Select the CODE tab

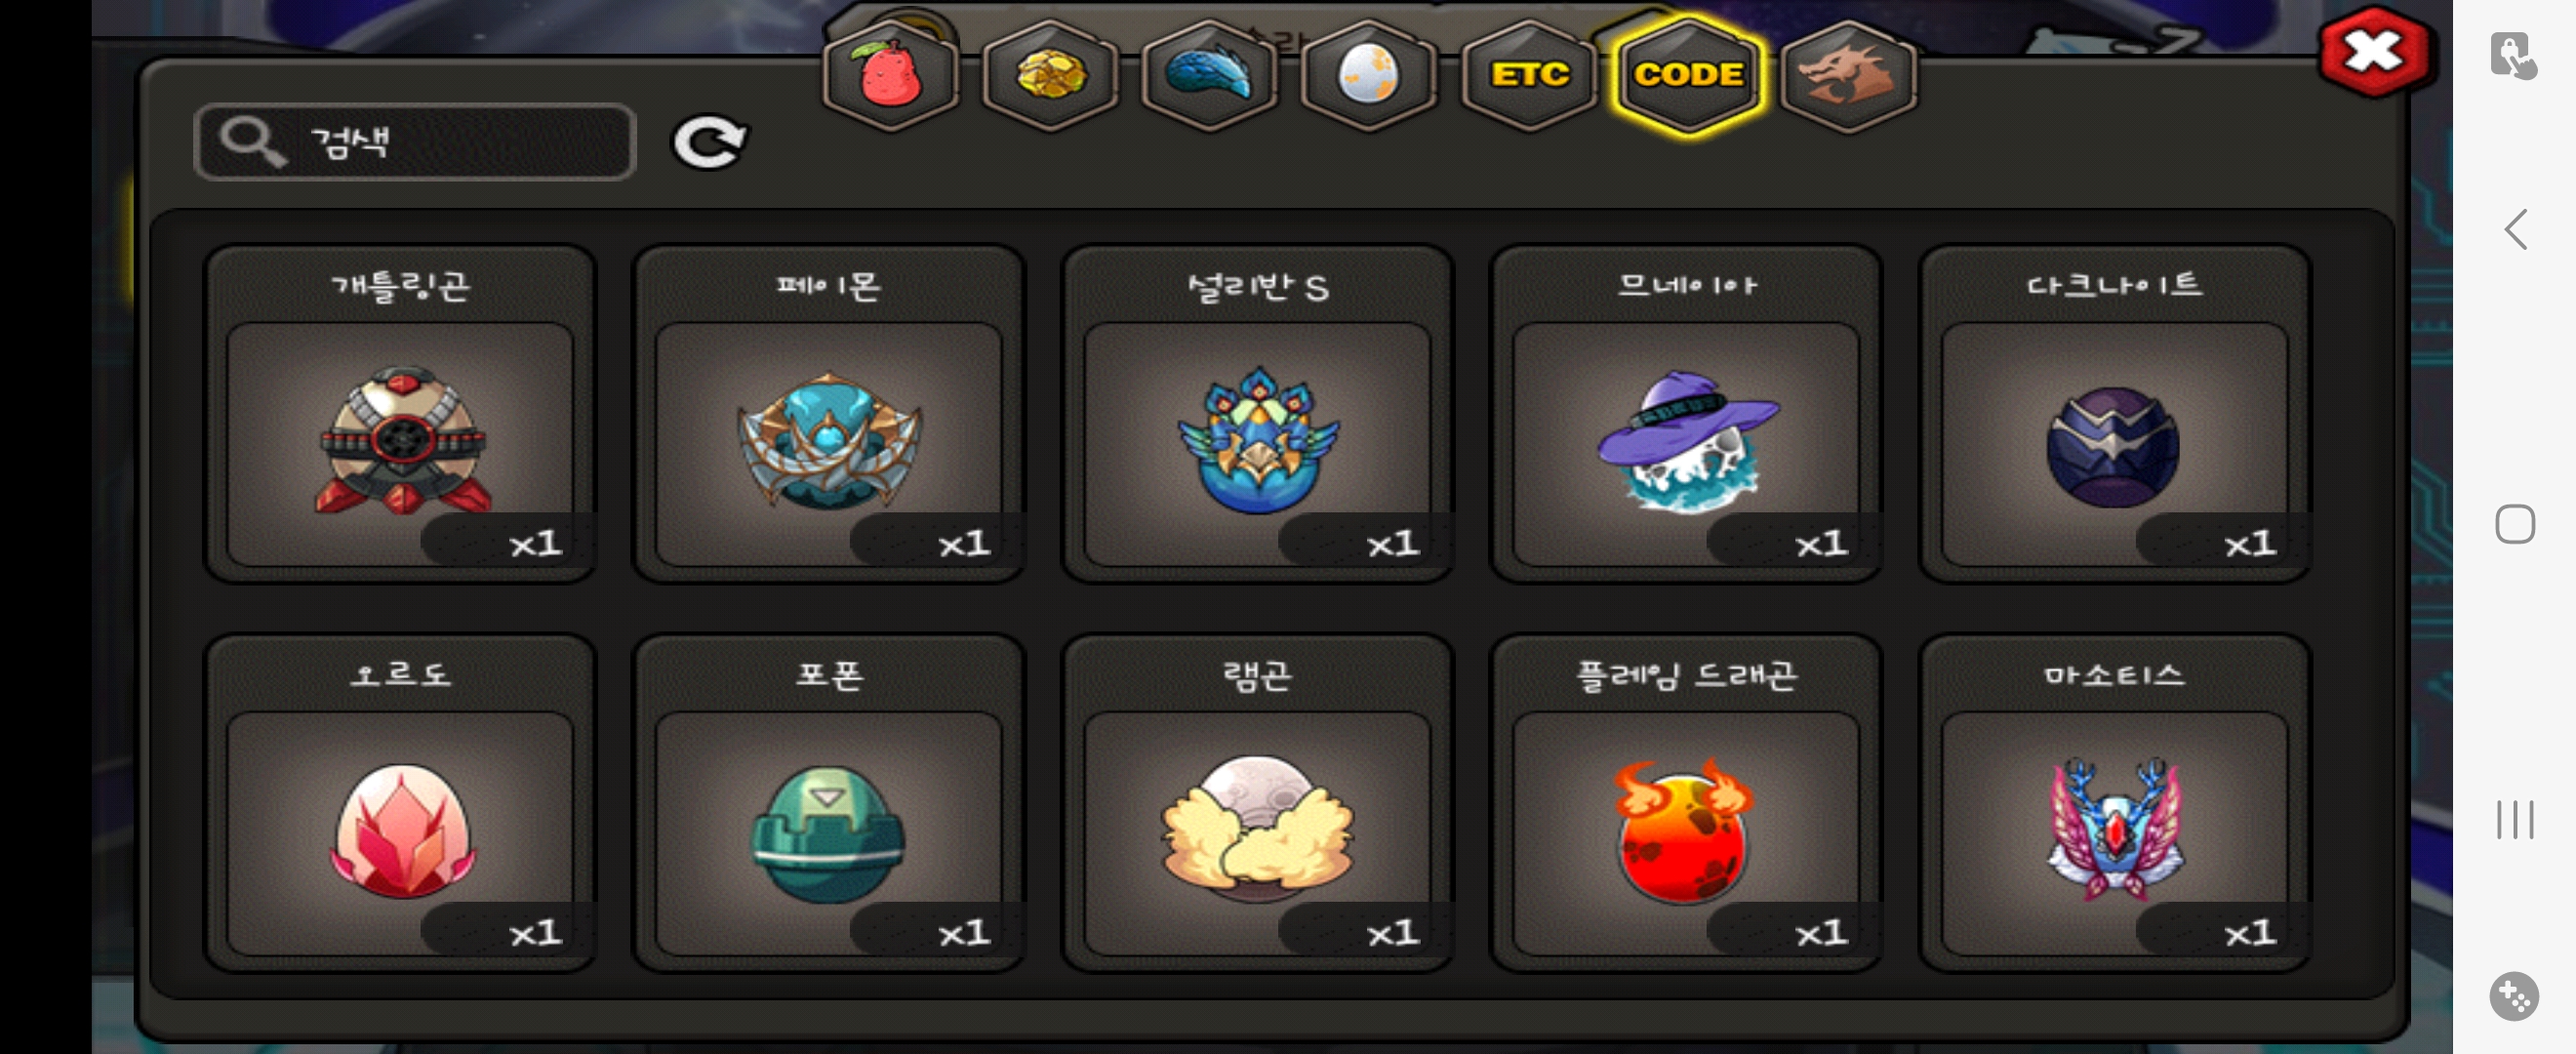1688,75
